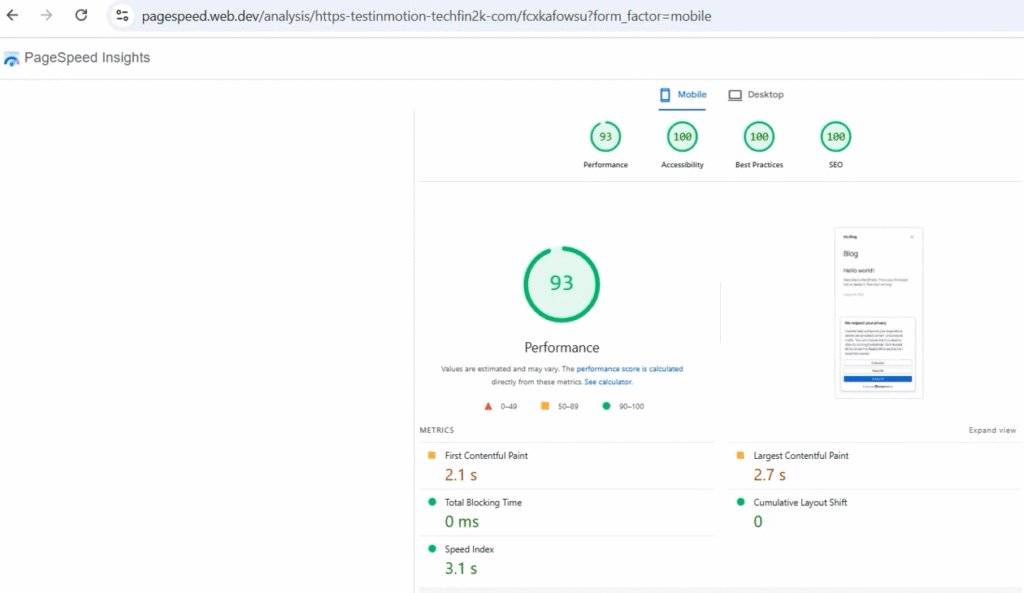Click the Mobile phone icon
1024x593 pixels.
665,95
